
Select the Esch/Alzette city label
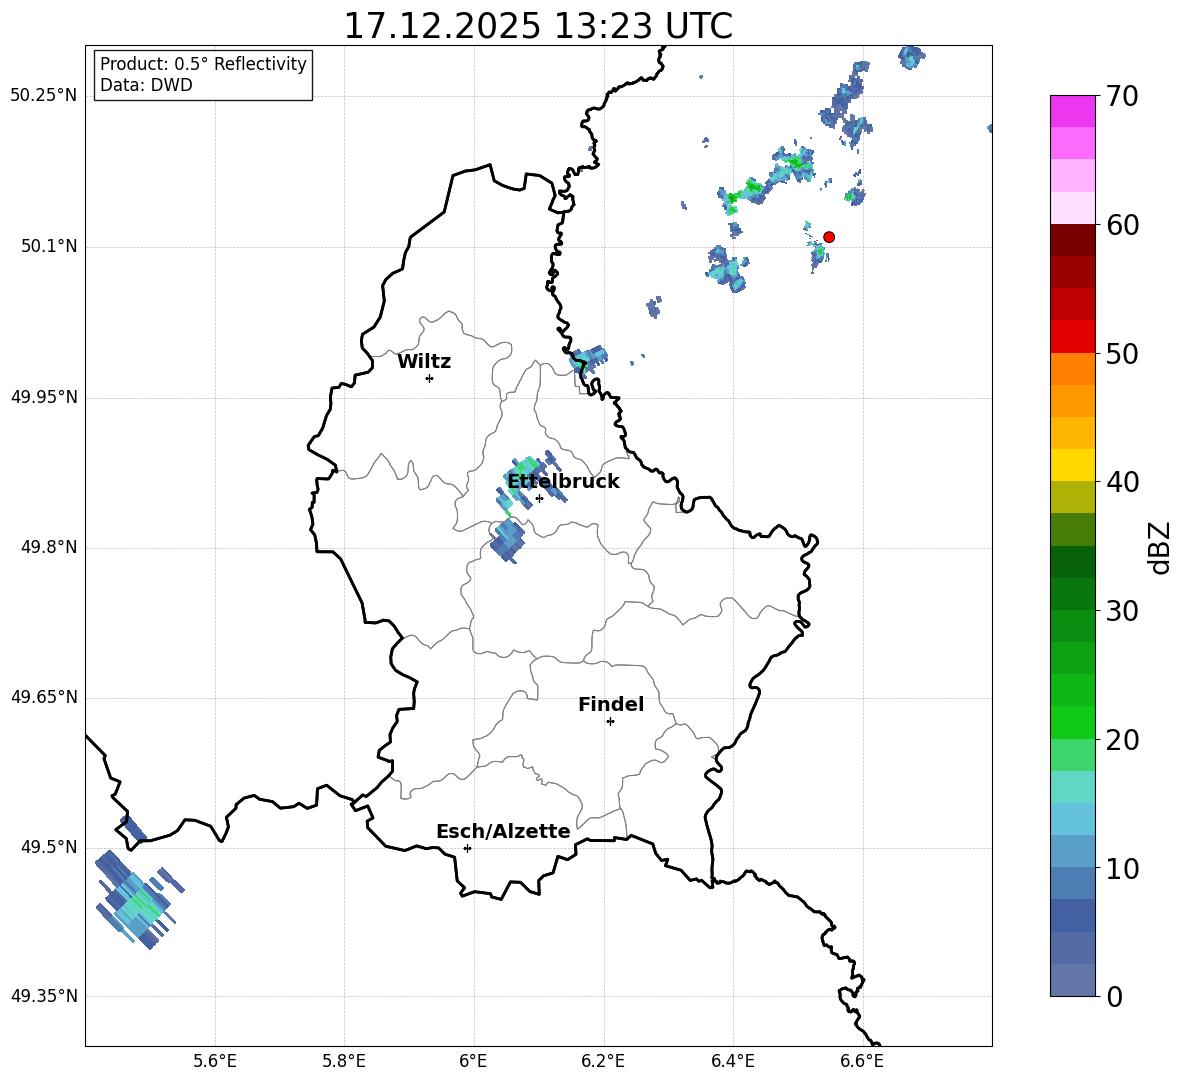tap(503, 832)
